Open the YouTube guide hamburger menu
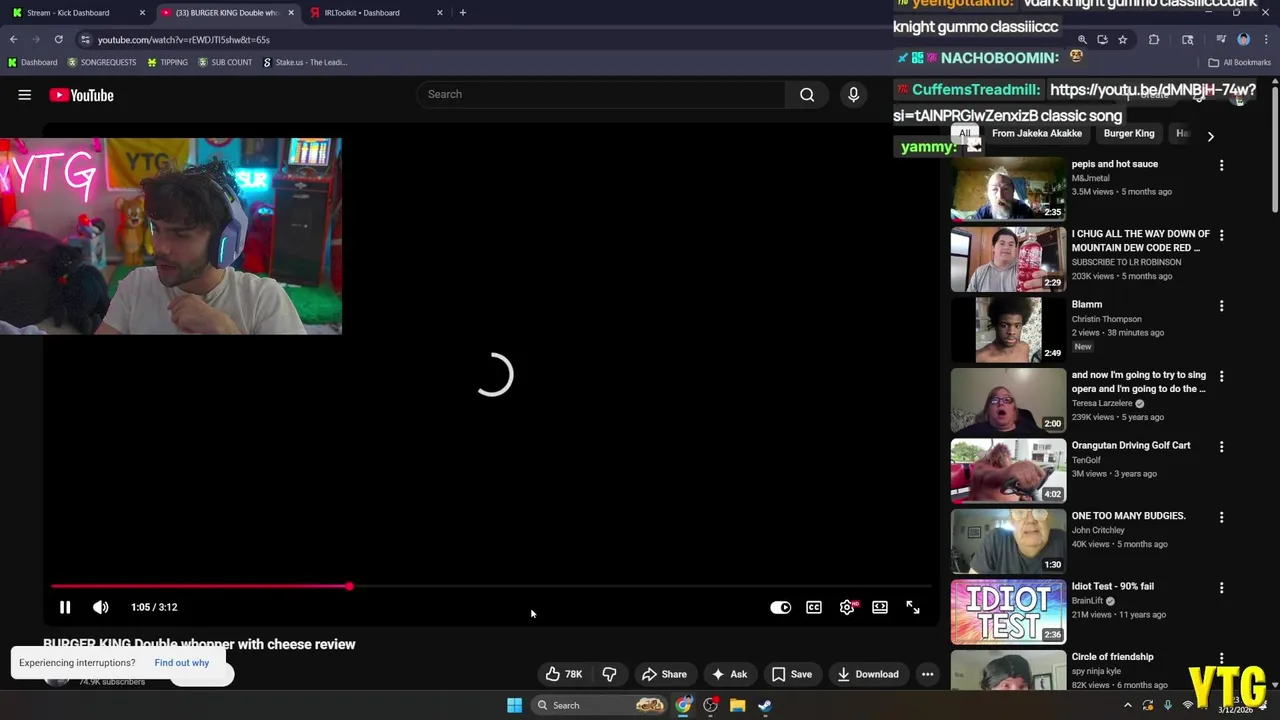The image size is (1280, 720). tap(25, 95)
